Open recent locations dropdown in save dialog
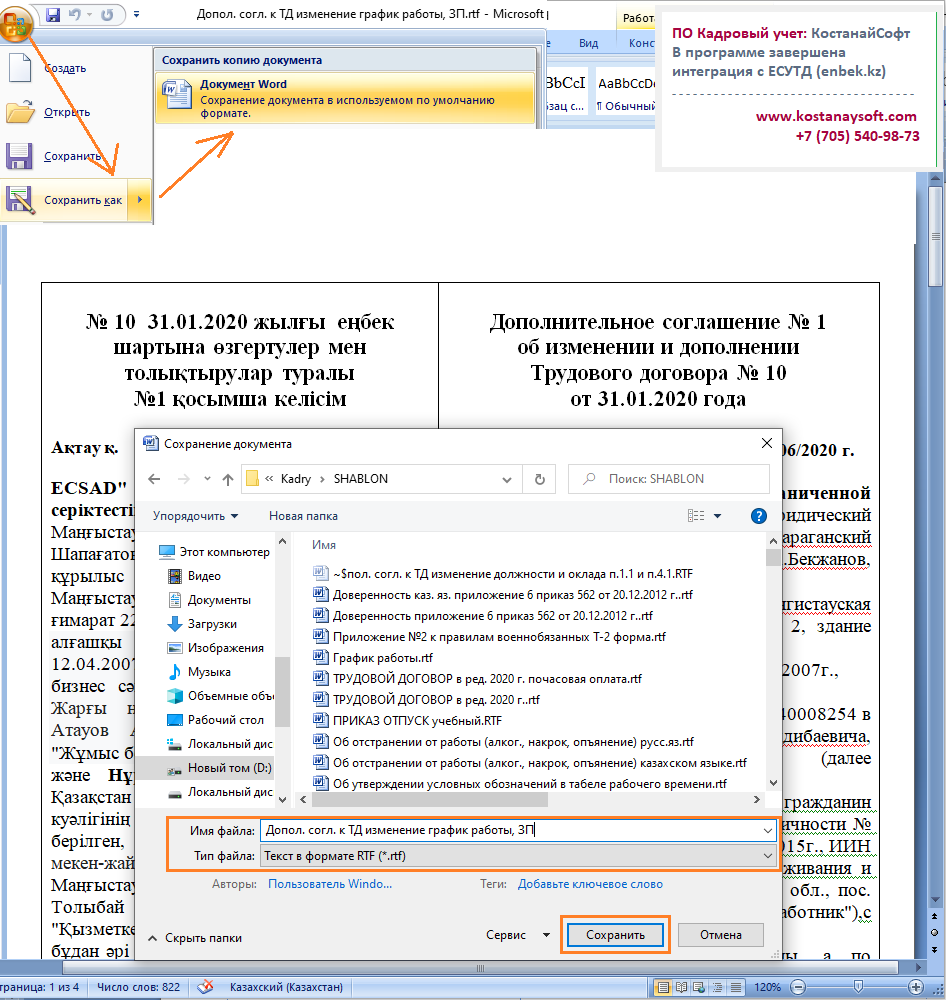This screenshot has width=946, height=1000. 207,479
